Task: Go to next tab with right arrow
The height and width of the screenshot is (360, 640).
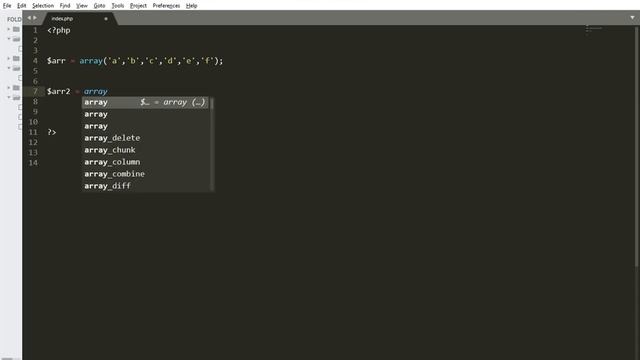Action: [x=35, y=18]
